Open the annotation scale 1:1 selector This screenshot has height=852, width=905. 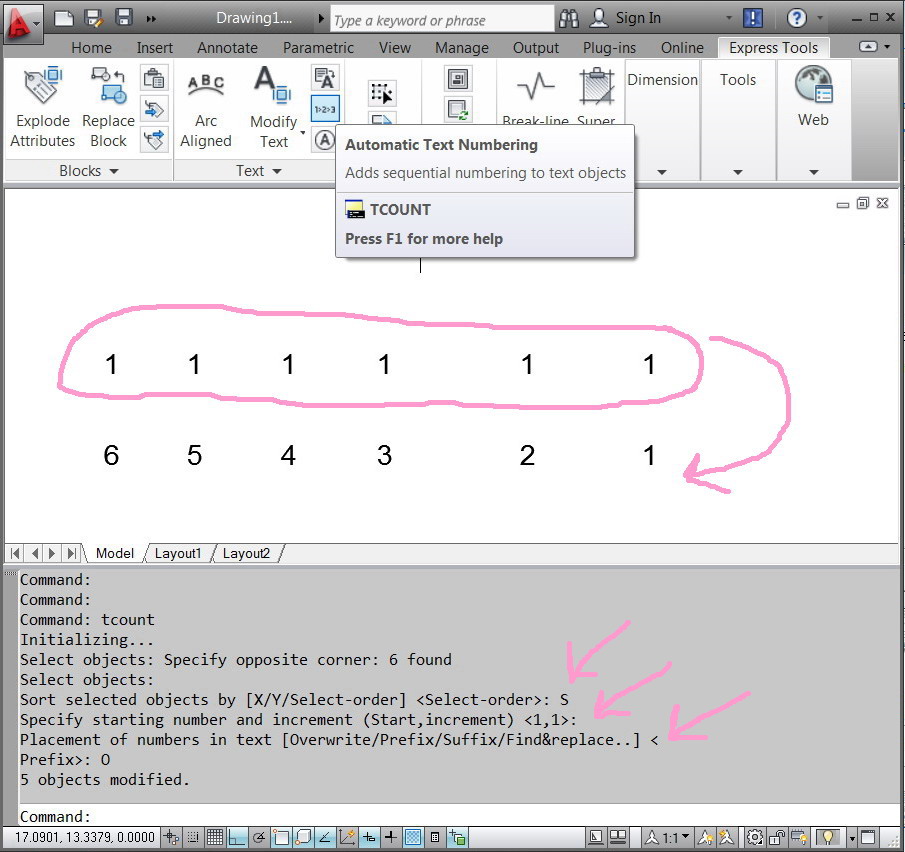tap(670, 837)
